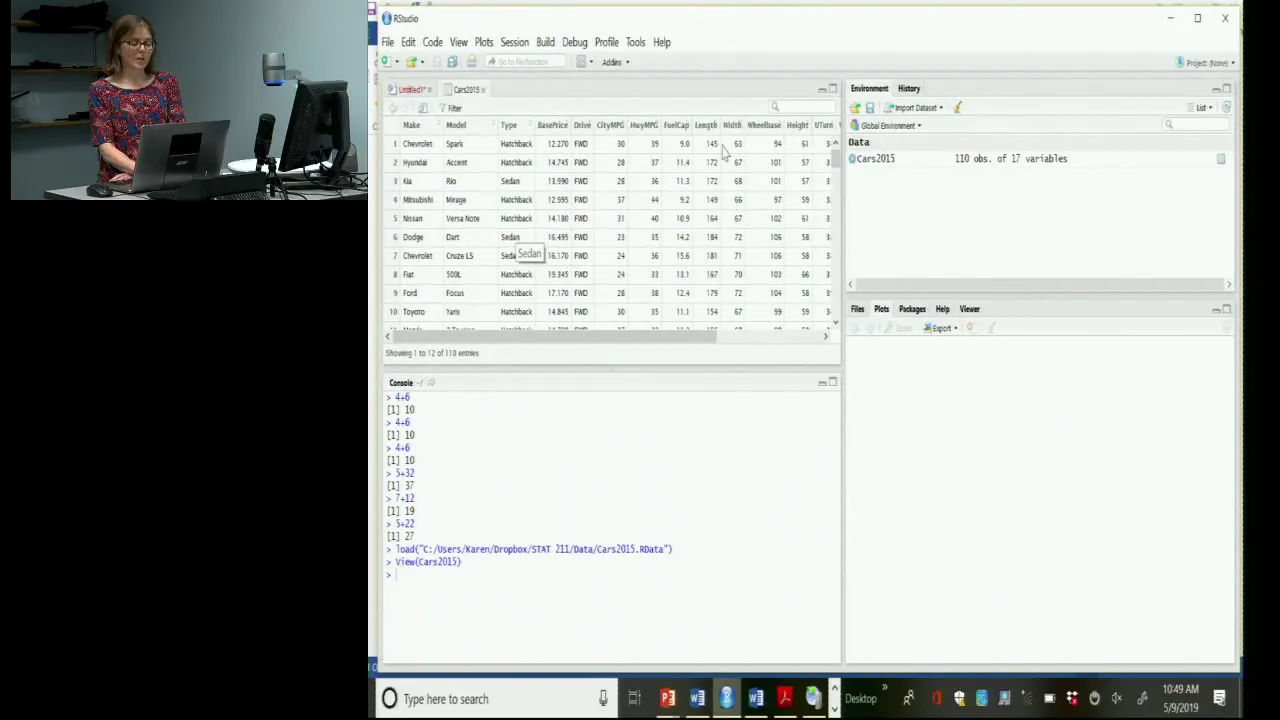
Task: Open Task View on the taskbar
Action: pos(634,699)
